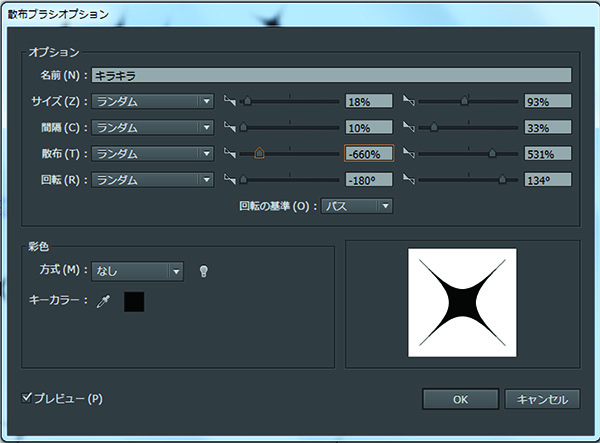
Task: Click the scatter maximum slider handle
Action: (x=492, y=153)
